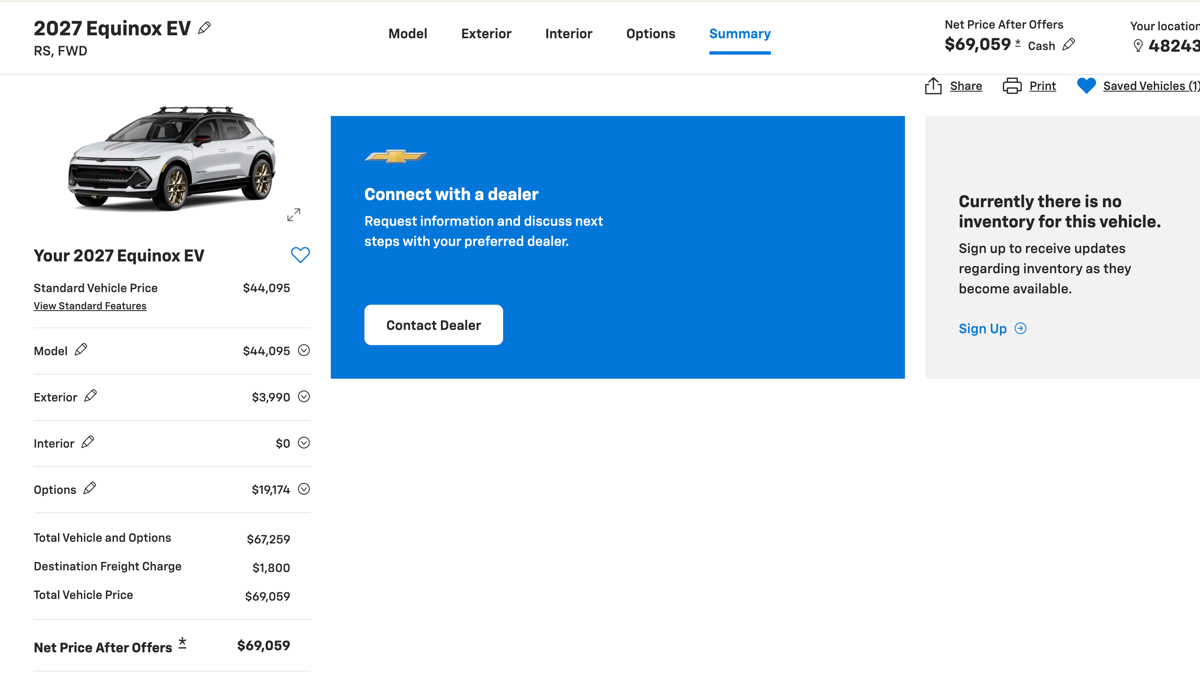This screenshot has height=675, width=1200.
Task: Select the Summary tab
Action: click(x=740, y=34)
